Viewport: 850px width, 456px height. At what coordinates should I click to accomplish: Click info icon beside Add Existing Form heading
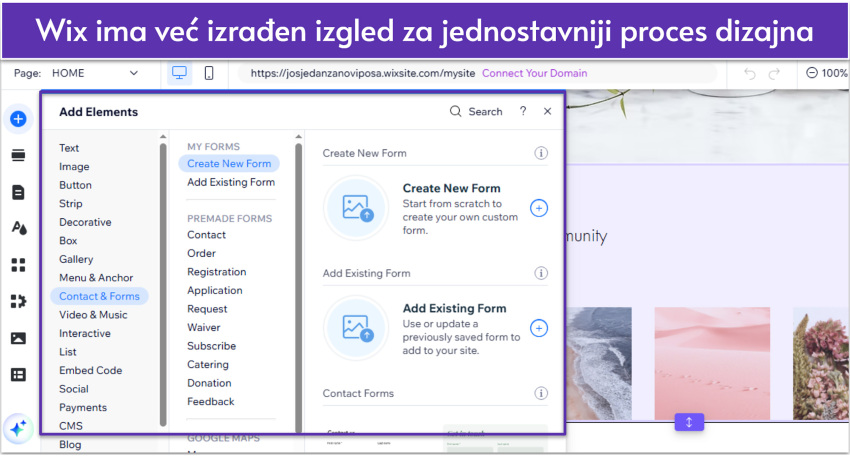pos(541,273)
